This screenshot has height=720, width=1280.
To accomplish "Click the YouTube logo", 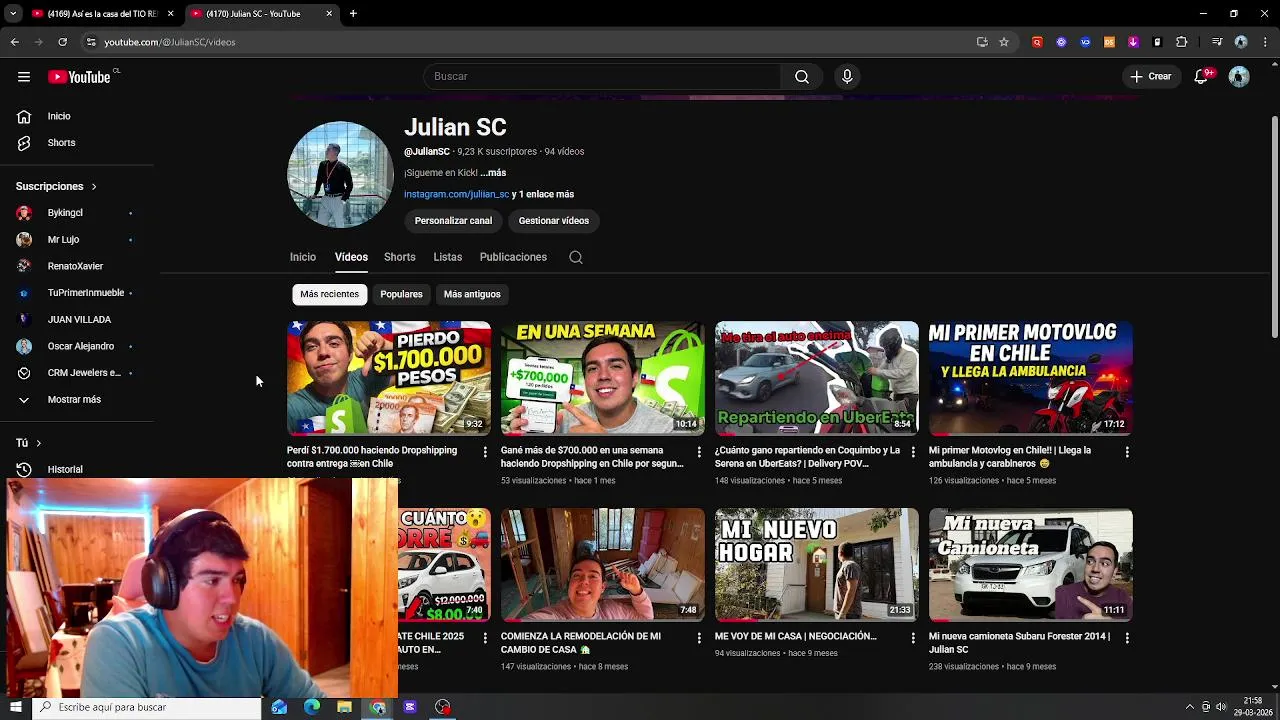I will point(80,77).
